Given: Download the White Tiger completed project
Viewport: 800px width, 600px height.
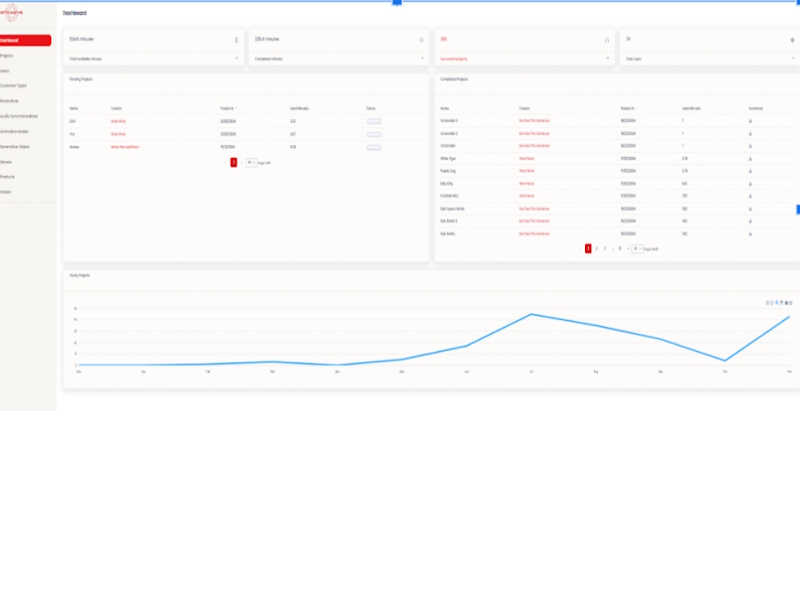Looking at the screenshot, I should (751, 158).
